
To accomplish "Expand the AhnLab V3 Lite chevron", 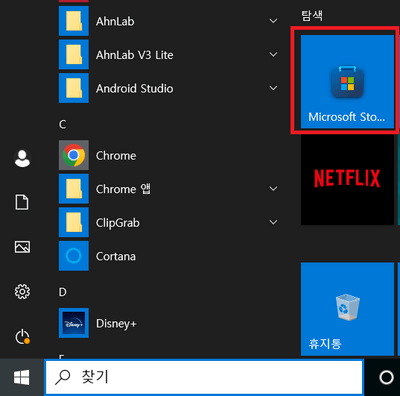I will (x=273, y=54).
